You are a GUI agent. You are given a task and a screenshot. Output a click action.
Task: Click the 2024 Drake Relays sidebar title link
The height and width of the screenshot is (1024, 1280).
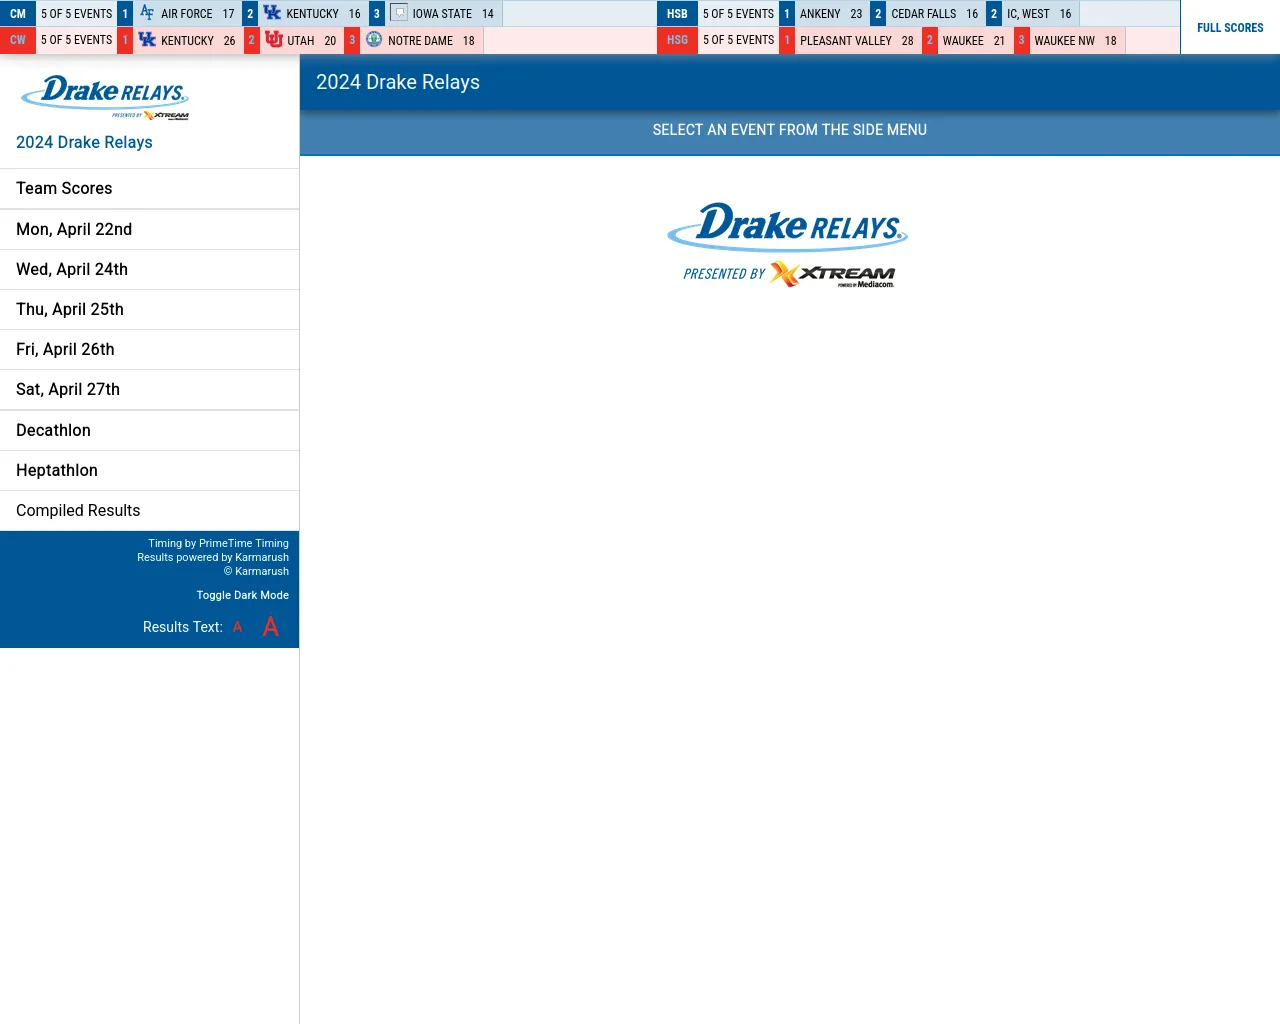84,142
